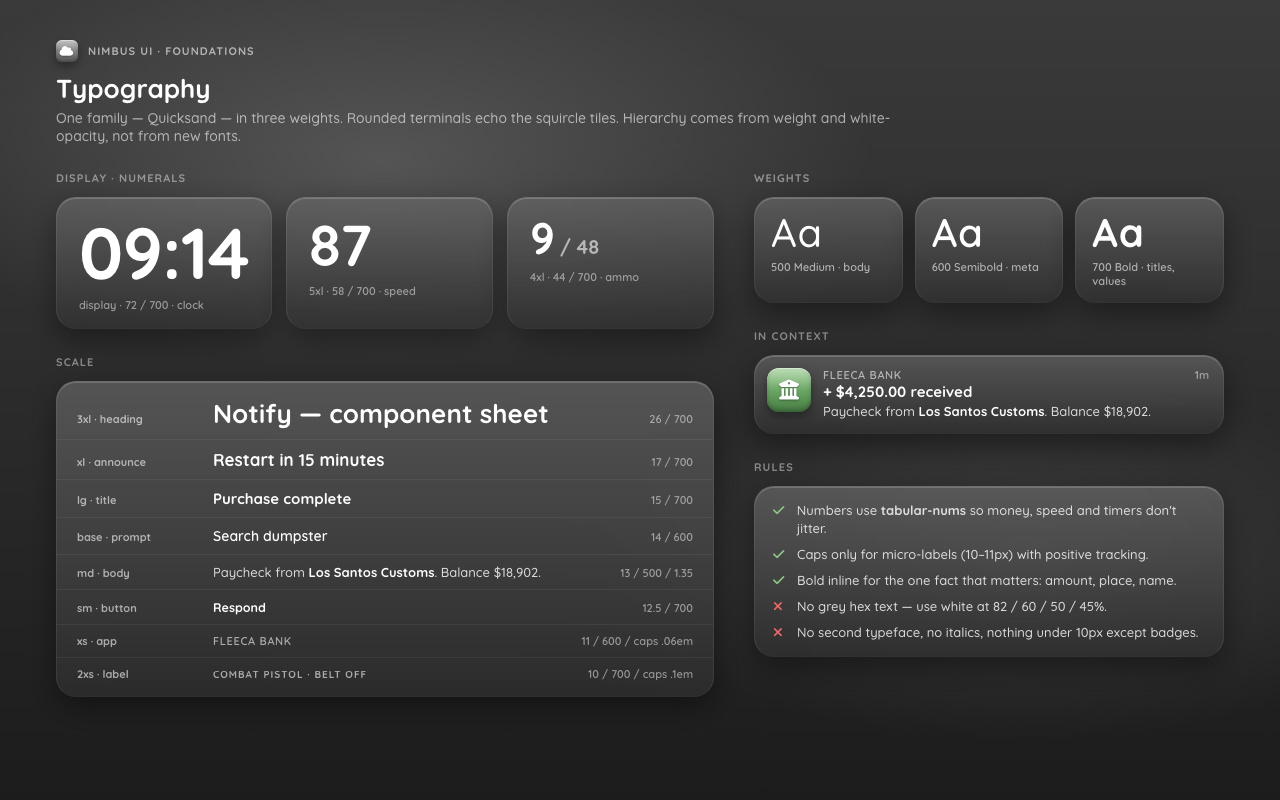Select the checkmark next to the micro-labels caps rule

(x=778, y=554)
